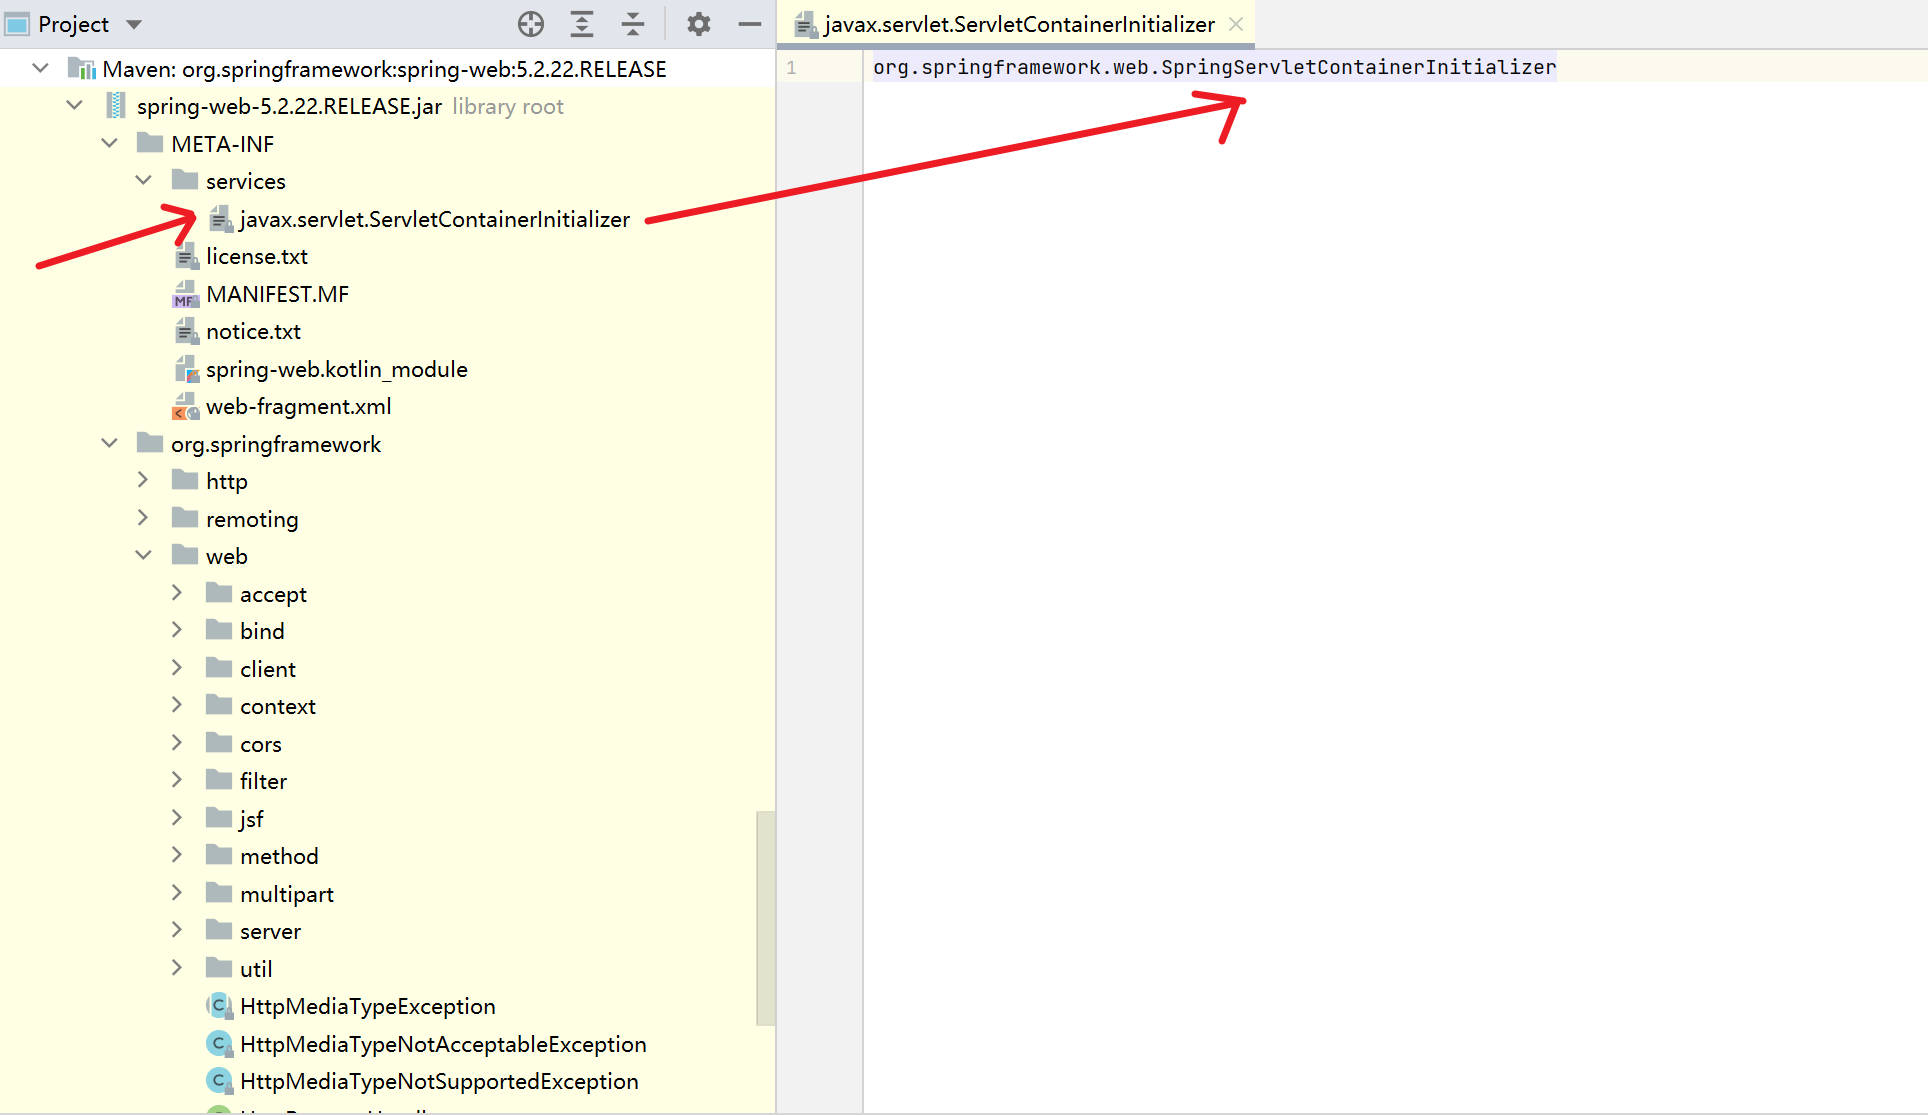Click the spring-web.kotlin_module file icon
The width and height of the screenshot is (1928, 1115).
pyautogui.click(x=186, y=369)
